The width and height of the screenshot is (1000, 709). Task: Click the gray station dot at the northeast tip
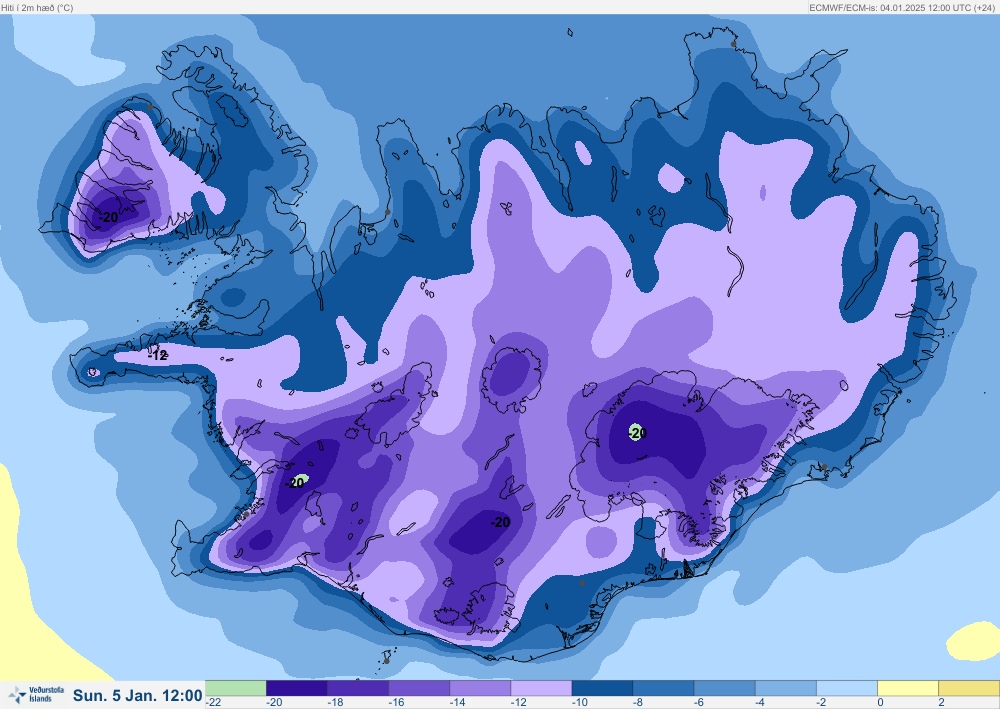[733, 44]
